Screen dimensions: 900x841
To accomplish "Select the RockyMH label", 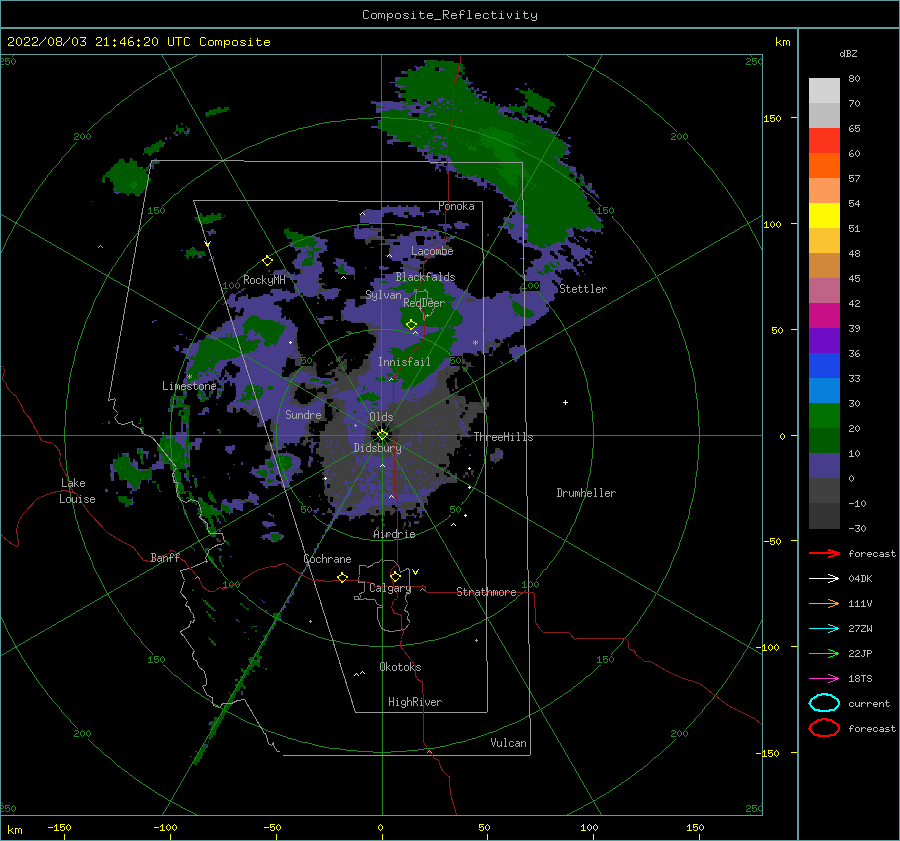I will pyautogui.click(x=264, y=280).
